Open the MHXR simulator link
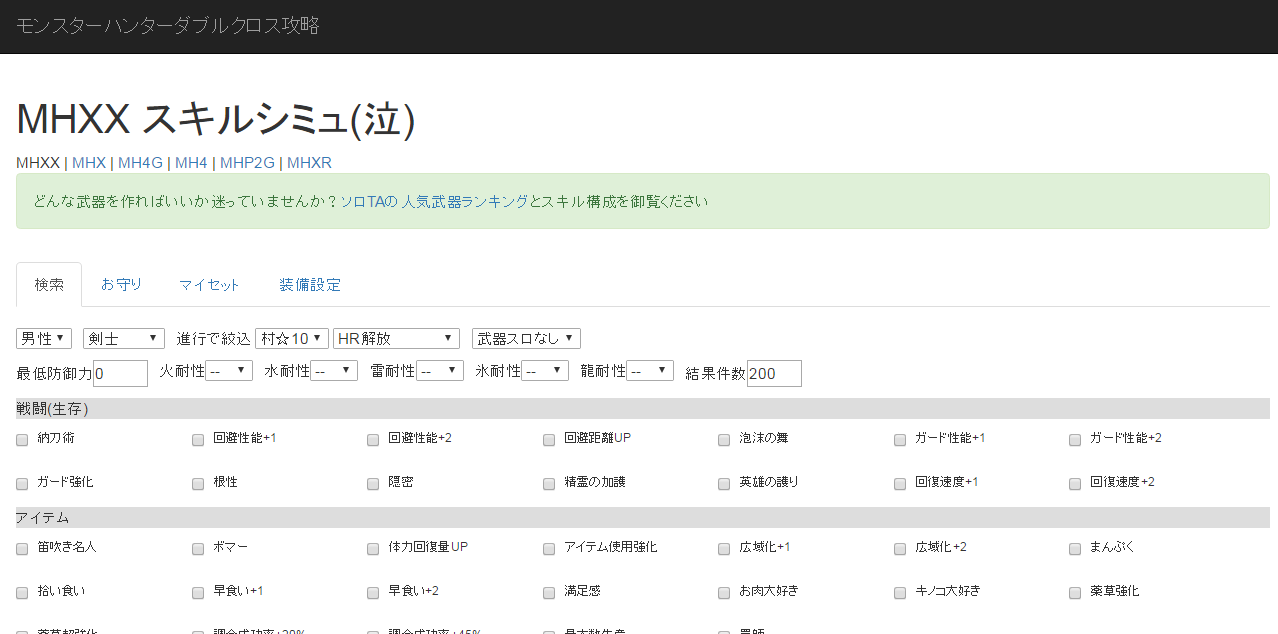This screenshot has width=1278, height=634. coord(309,163)
